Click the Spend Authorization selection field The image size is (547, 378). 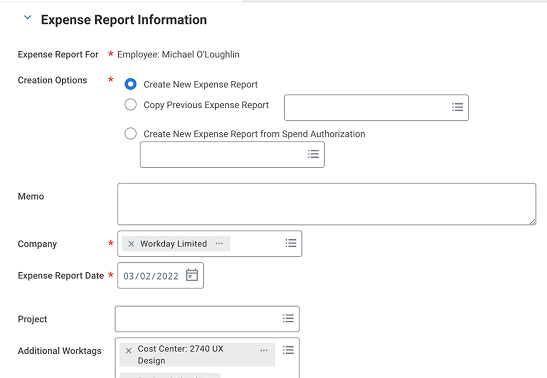(x=232, y=154)
